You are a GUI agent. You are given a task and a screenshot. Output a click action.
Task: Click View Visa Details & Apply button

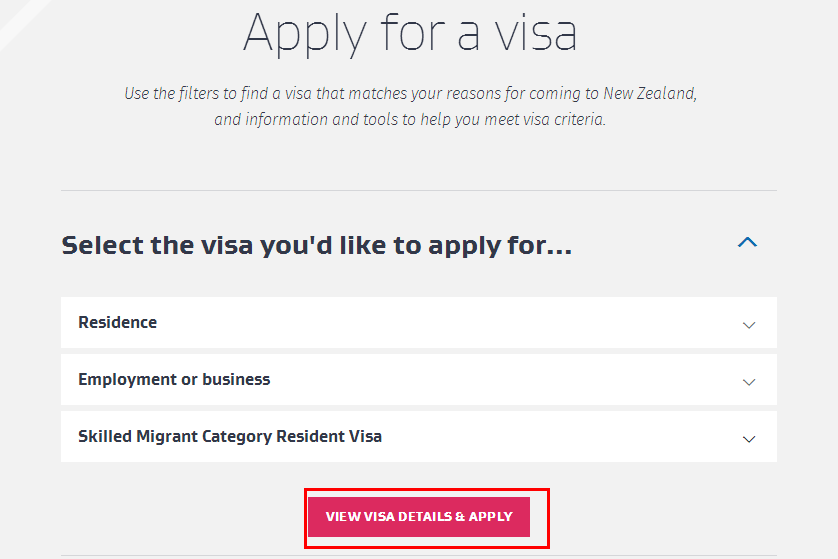419,517
